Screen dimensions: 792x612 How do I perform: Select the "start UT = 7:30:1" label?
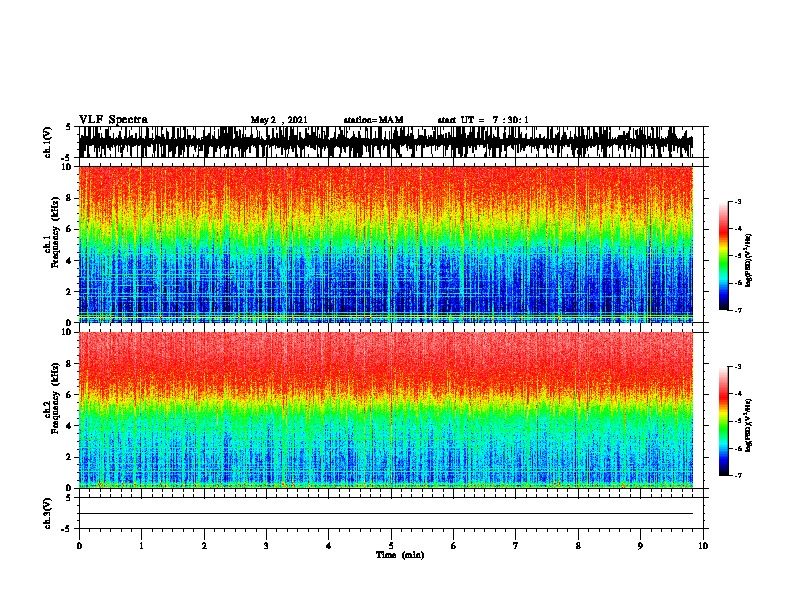coord(483,120)
